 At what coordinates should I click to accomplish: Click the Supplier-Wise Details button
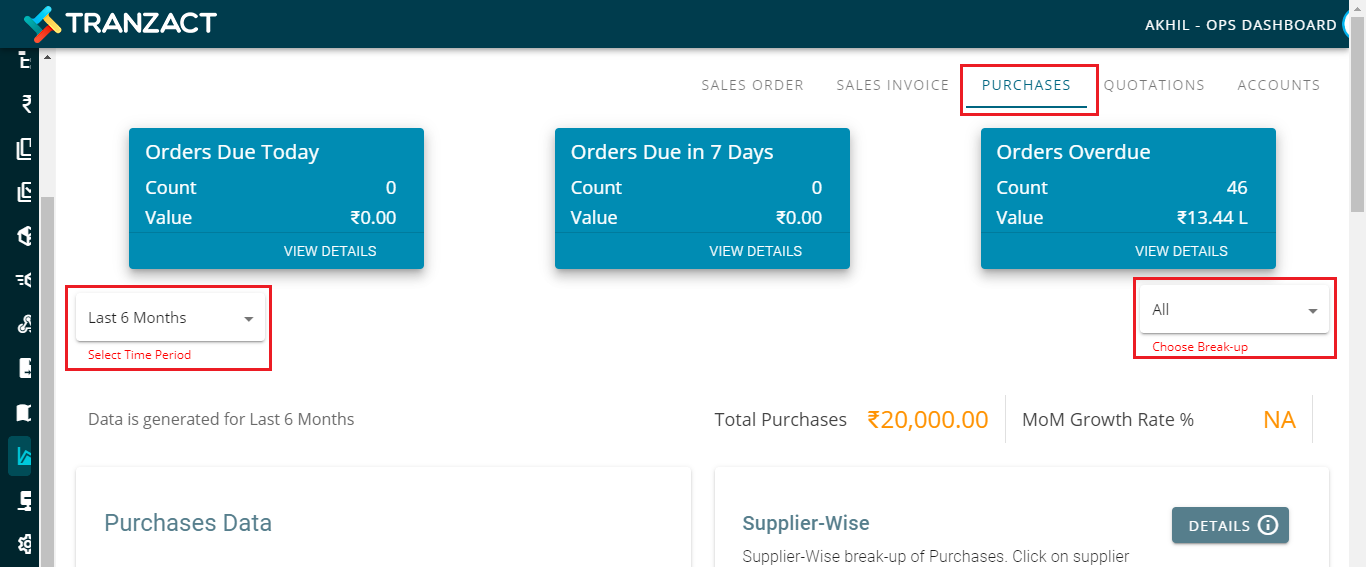coord(1230,525)
